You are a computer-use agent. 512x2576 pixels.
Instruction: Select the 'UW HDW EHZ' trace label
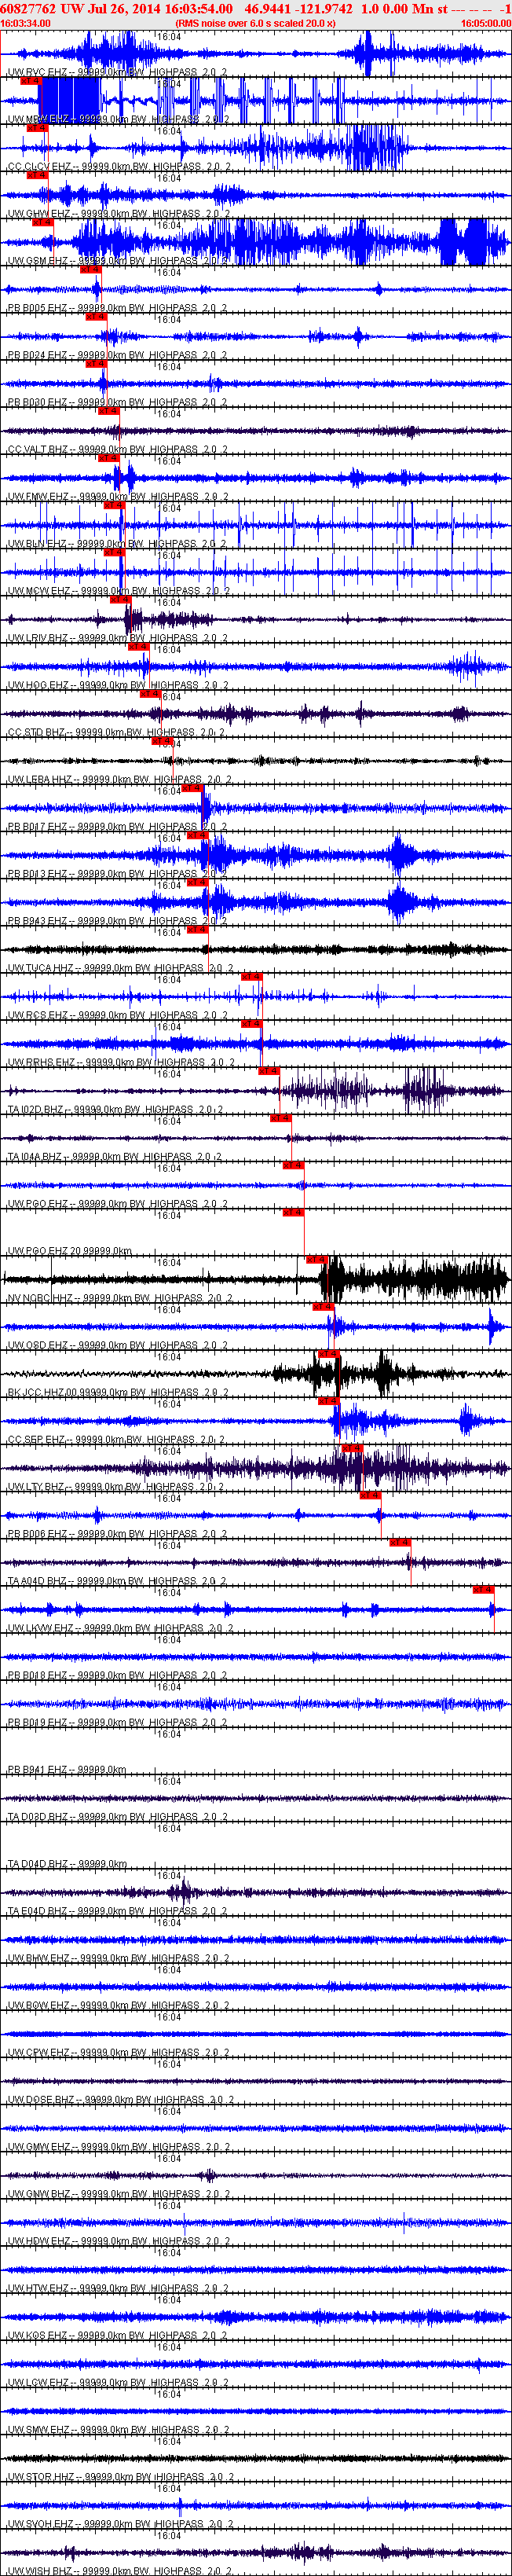118,2242
